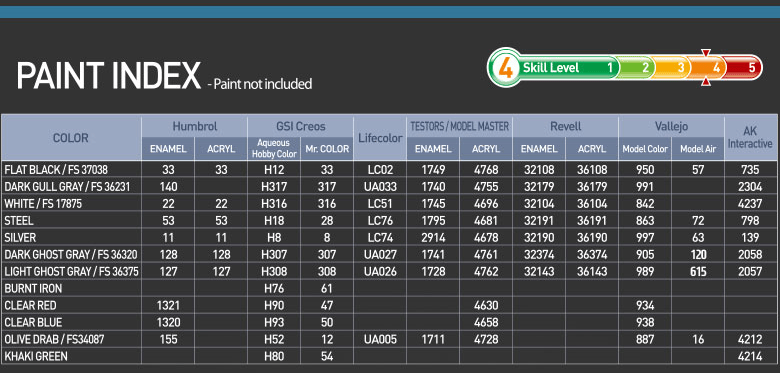
Task: Click the H76 cell in Burnt Iron row
Action: tap(274, 288)
